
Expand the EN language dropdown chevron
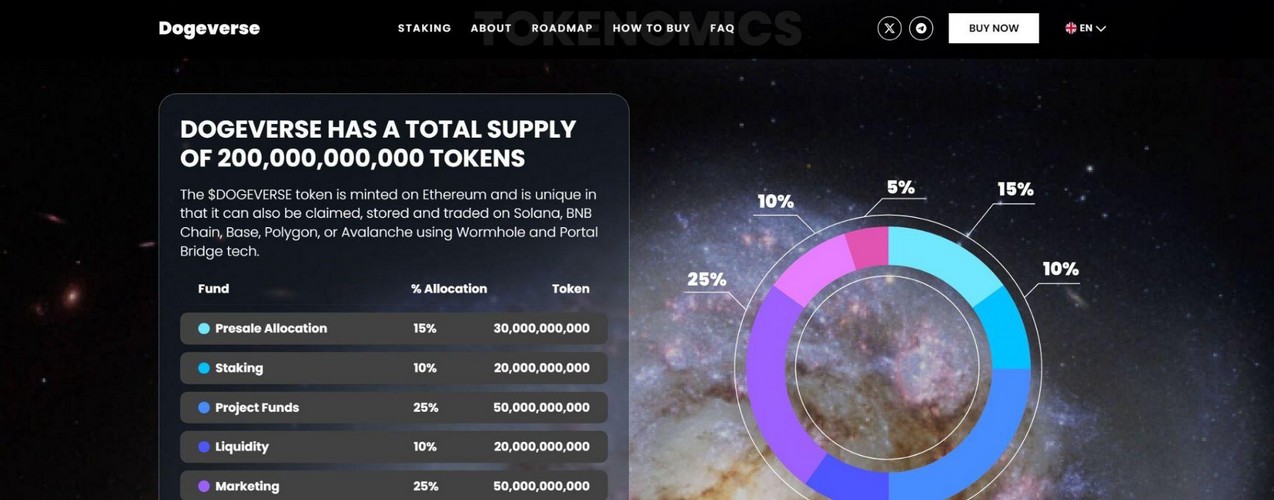(x=1101, y=29)
